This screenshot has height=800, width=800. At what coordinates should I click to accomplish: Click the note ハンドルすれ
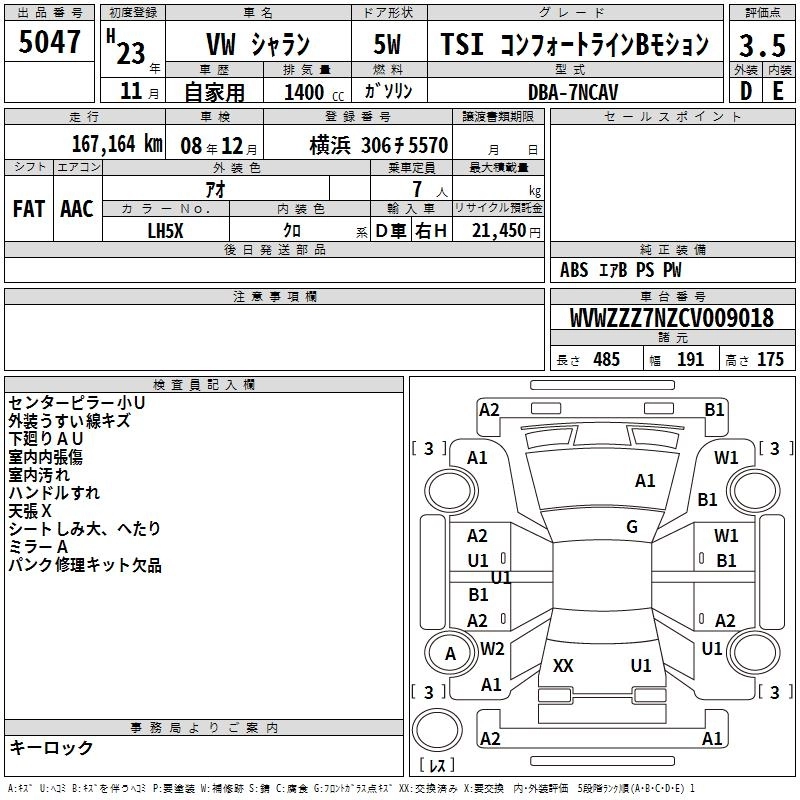coord(54,492)
